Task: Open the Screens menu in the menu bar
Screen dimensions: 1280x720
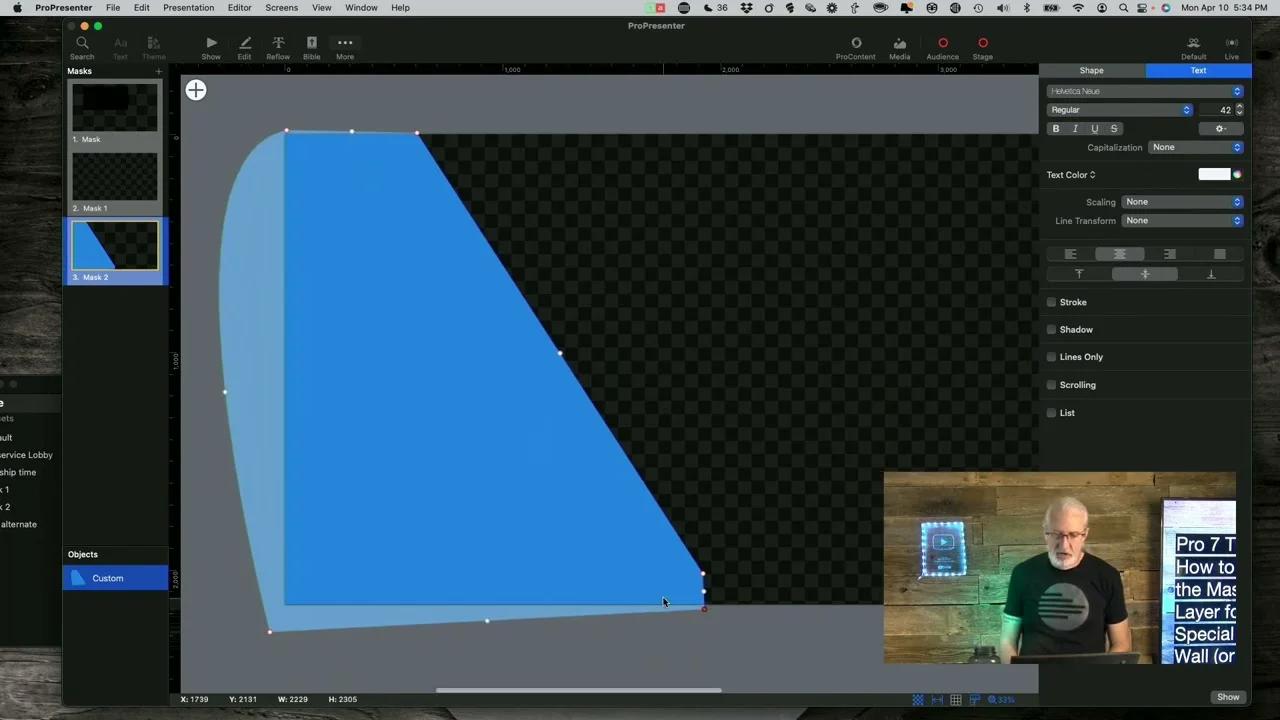Action: (281, 8)
